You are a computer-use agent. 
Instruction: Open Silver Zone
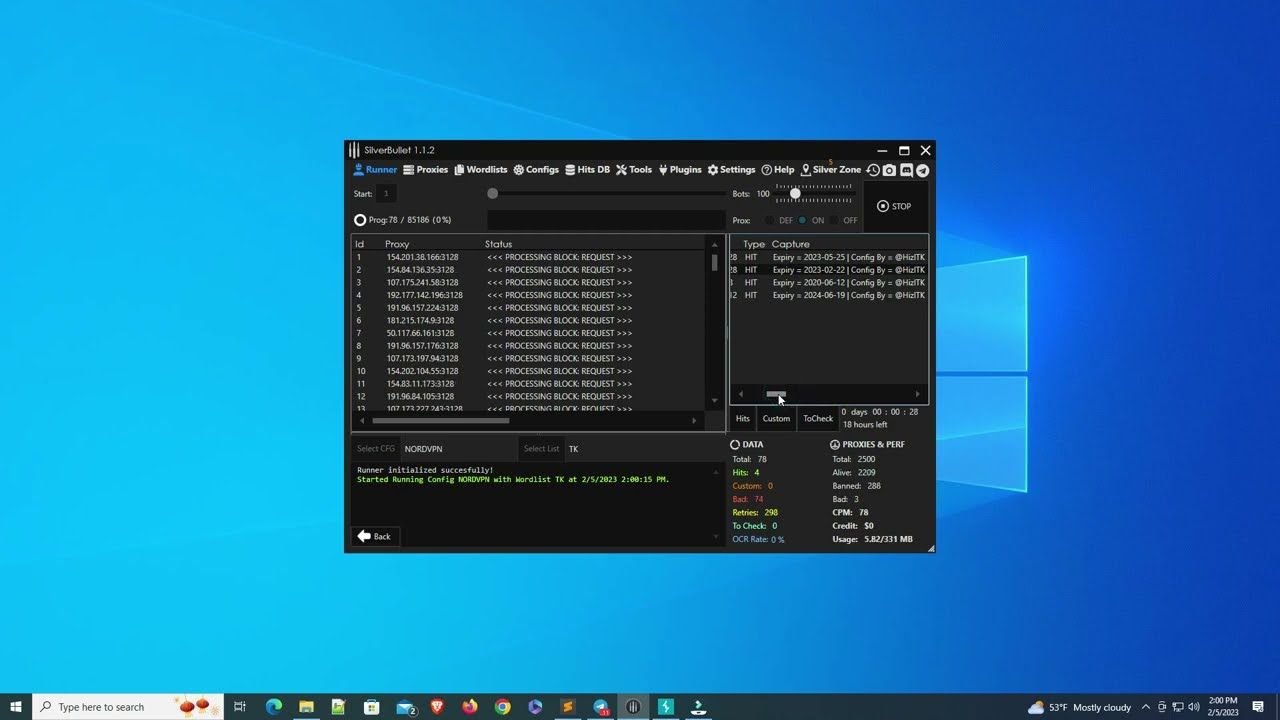831,170
